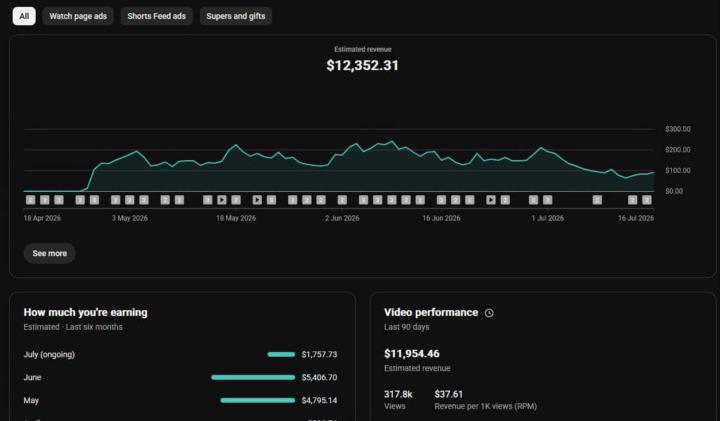This screenshot has height=421, width=720.
Task: Click the Estimated revenue label above the chart
Action: 363,49
